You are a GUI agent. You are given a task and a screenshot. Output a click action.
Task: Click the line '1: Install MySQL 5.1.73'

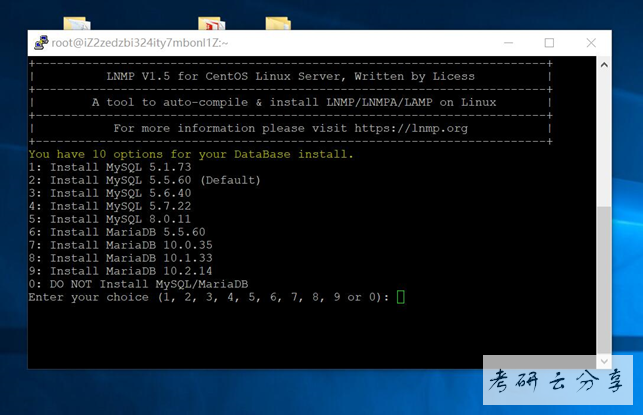tap(110, 167)
